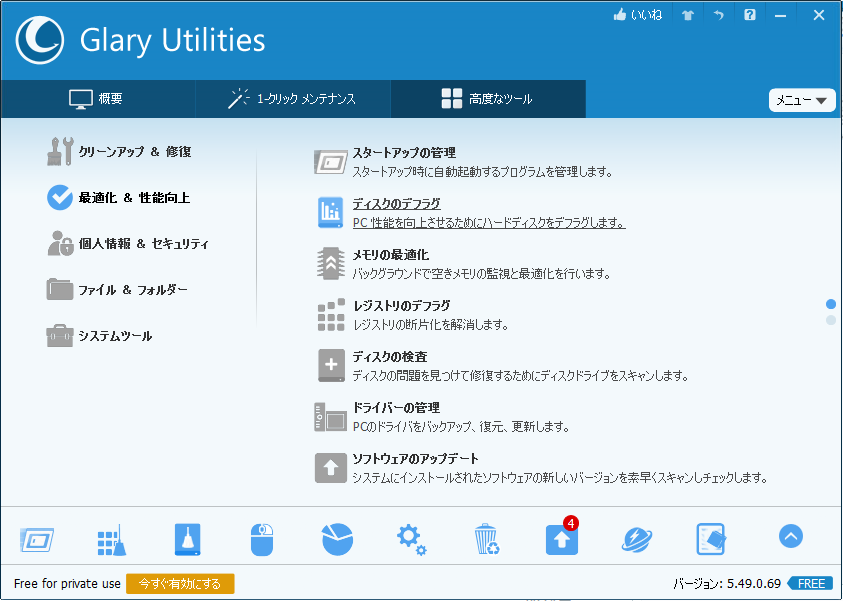Image resolution: width=843 pixels, height=601 pixels.
Task: Click the Glary Utilities crescent logo
Action: click(40, 40)
